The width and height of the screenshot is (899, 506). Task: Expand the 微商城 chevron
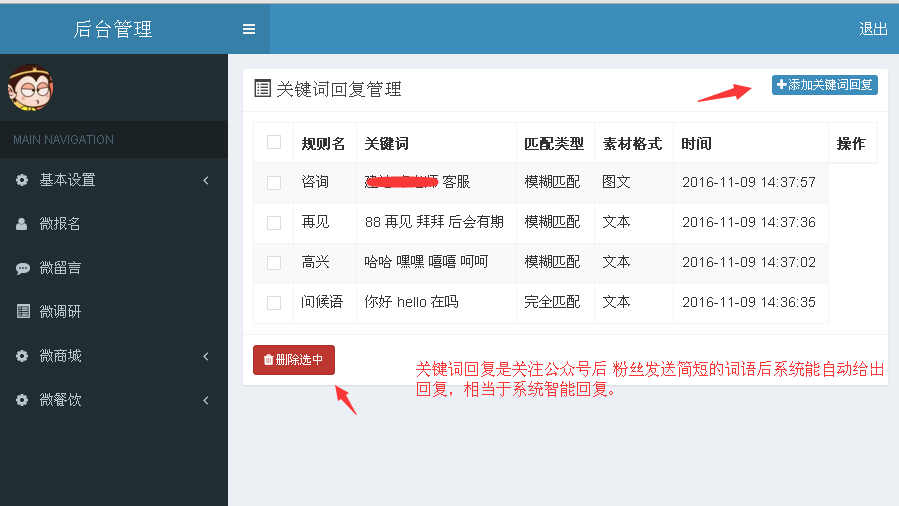click(206, 356)
